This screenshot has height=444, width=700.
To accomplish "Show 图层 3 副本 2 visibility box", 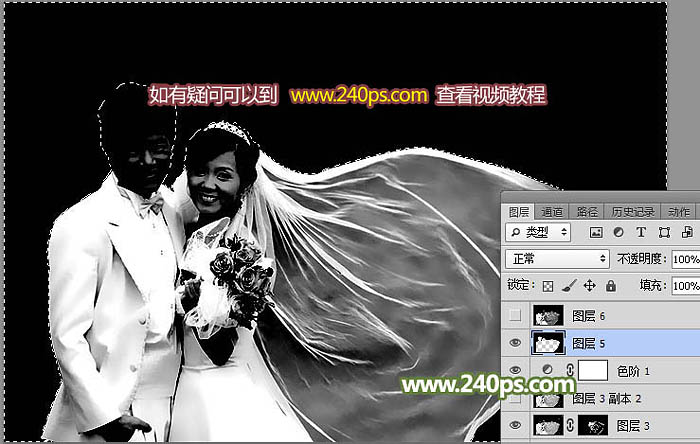I will pyautogui.click(x=515, y=398).
